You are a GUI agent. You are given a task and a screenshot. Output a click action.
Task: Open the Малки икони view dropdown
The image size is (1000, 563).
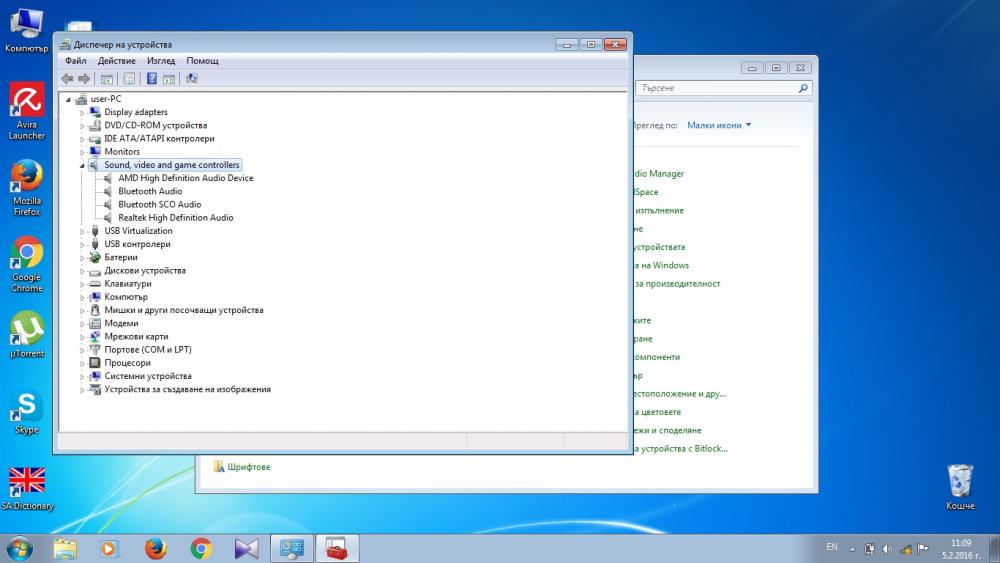pyautogui.click(x=719, y=126)
